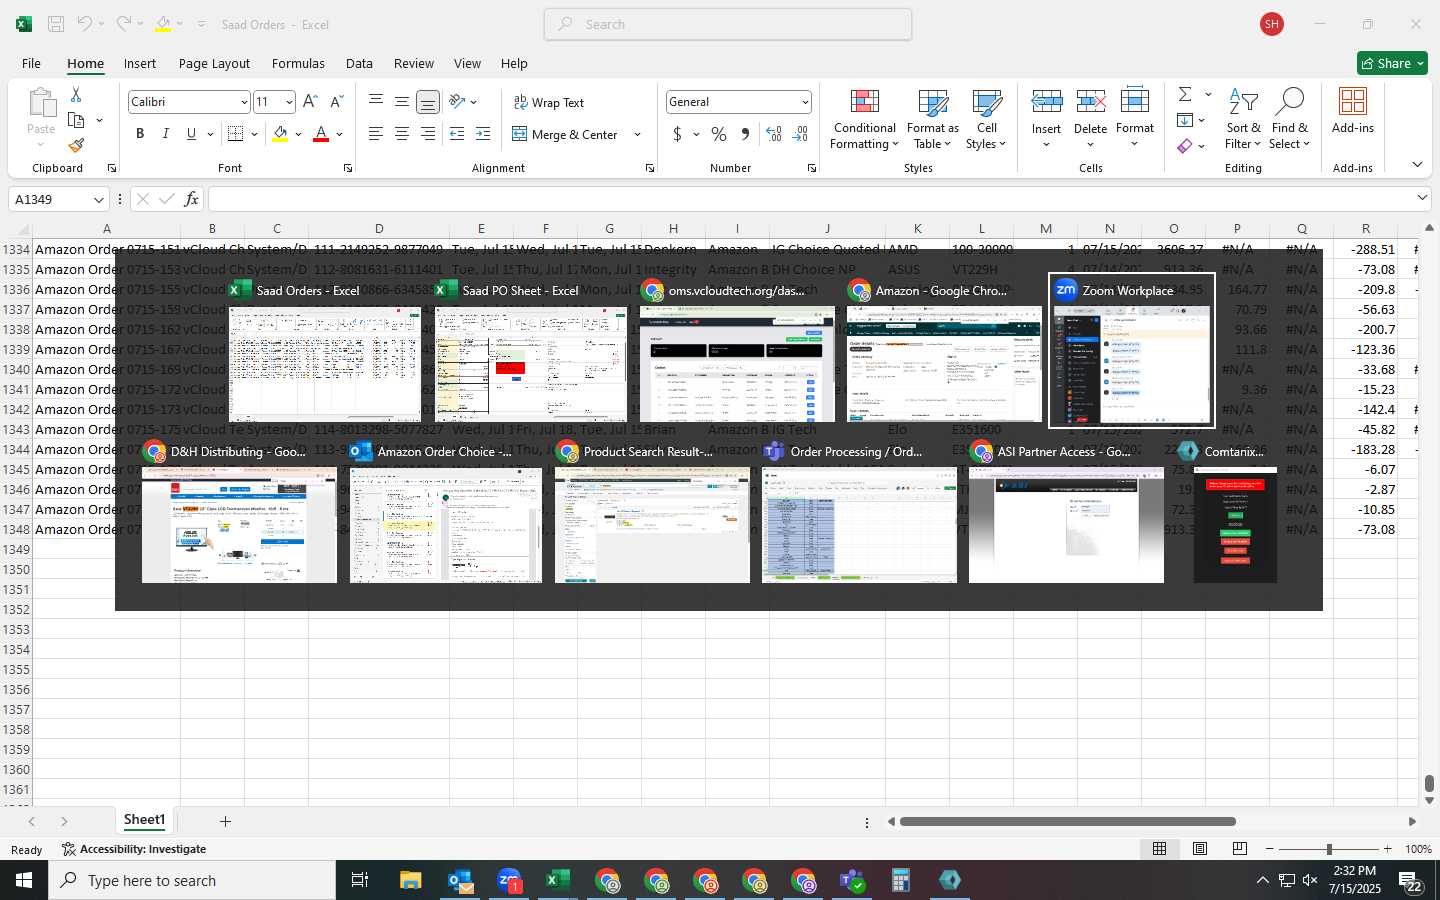Click the AutoSum sigma icon
The height and width of the screenshot is (900, 1440).
(x=1185, y=94)
